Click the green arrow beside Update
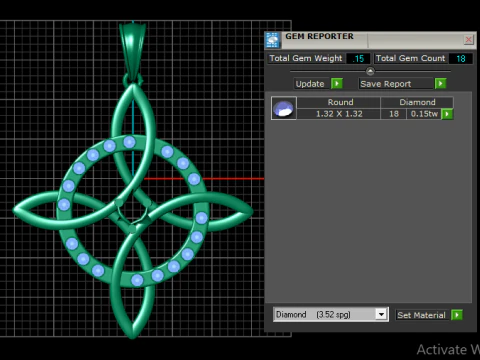The width and height of the screenshot is (480, 360). pos(337,83)
